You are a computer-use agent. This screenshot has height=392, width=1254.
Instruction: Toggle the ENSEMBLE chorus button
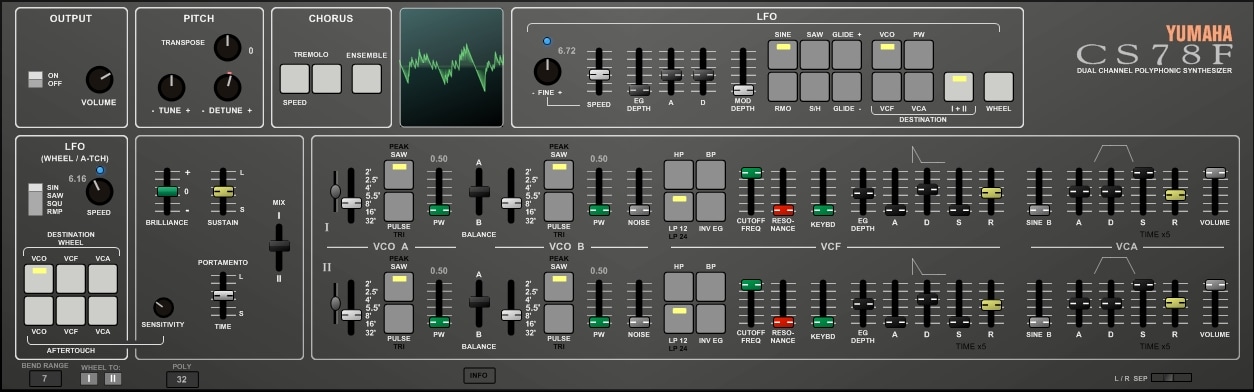pyautogui.click(x=367, y=78)
